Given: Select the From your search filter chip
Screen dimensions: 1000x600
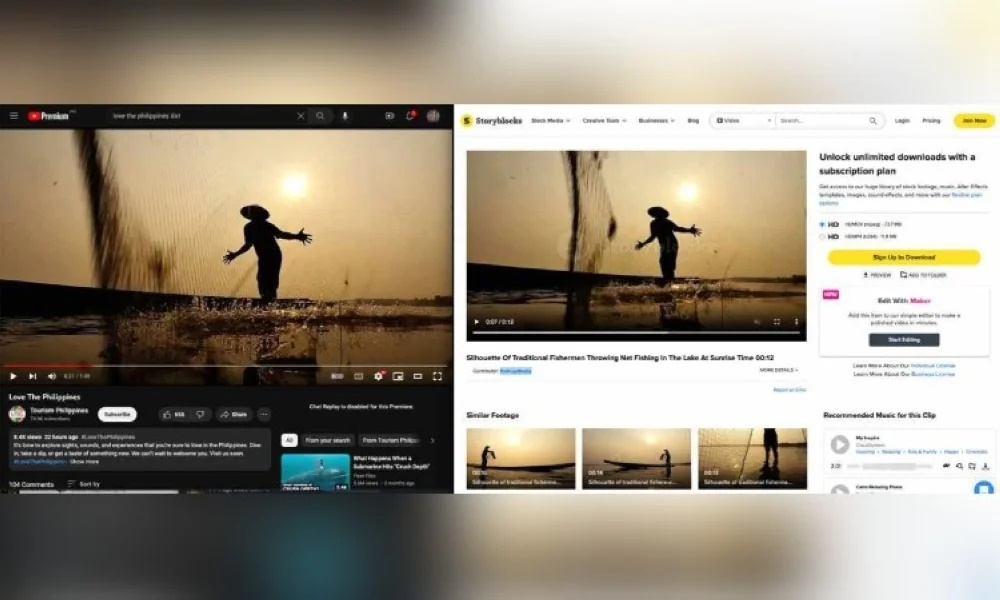Looking at the screenshot, I should 328,440.
